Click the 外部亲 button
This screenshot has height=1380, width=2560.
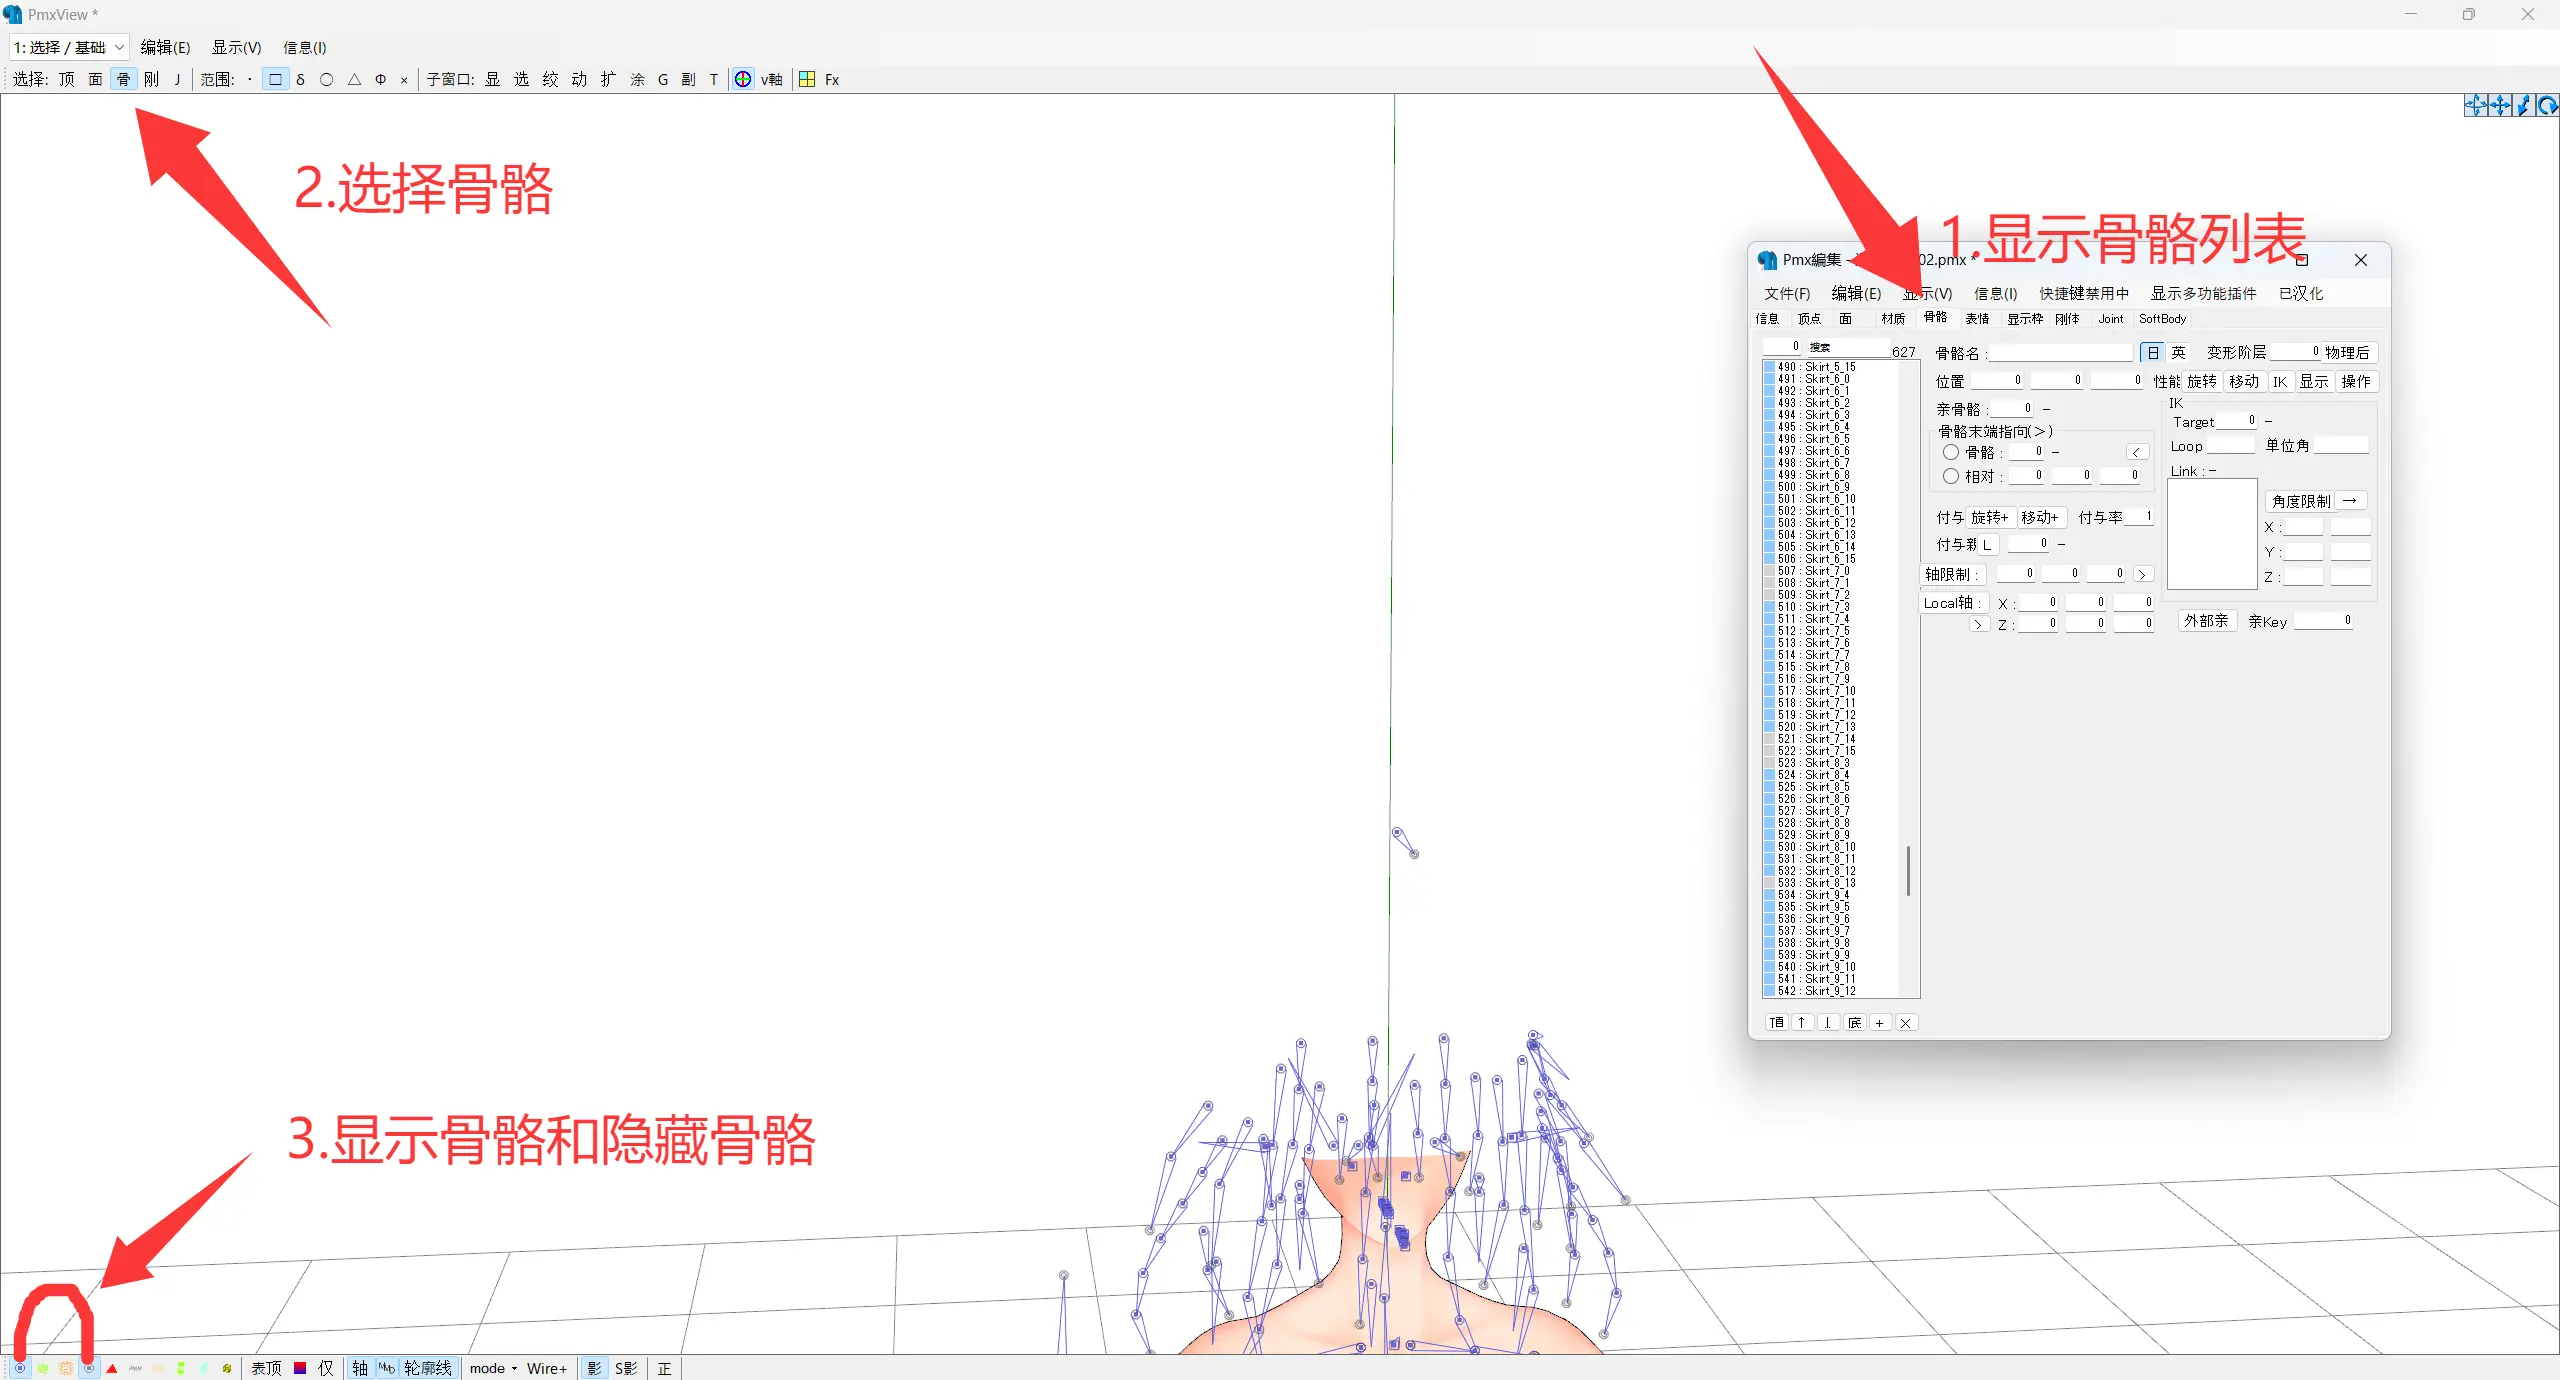tap(2206, 621)
